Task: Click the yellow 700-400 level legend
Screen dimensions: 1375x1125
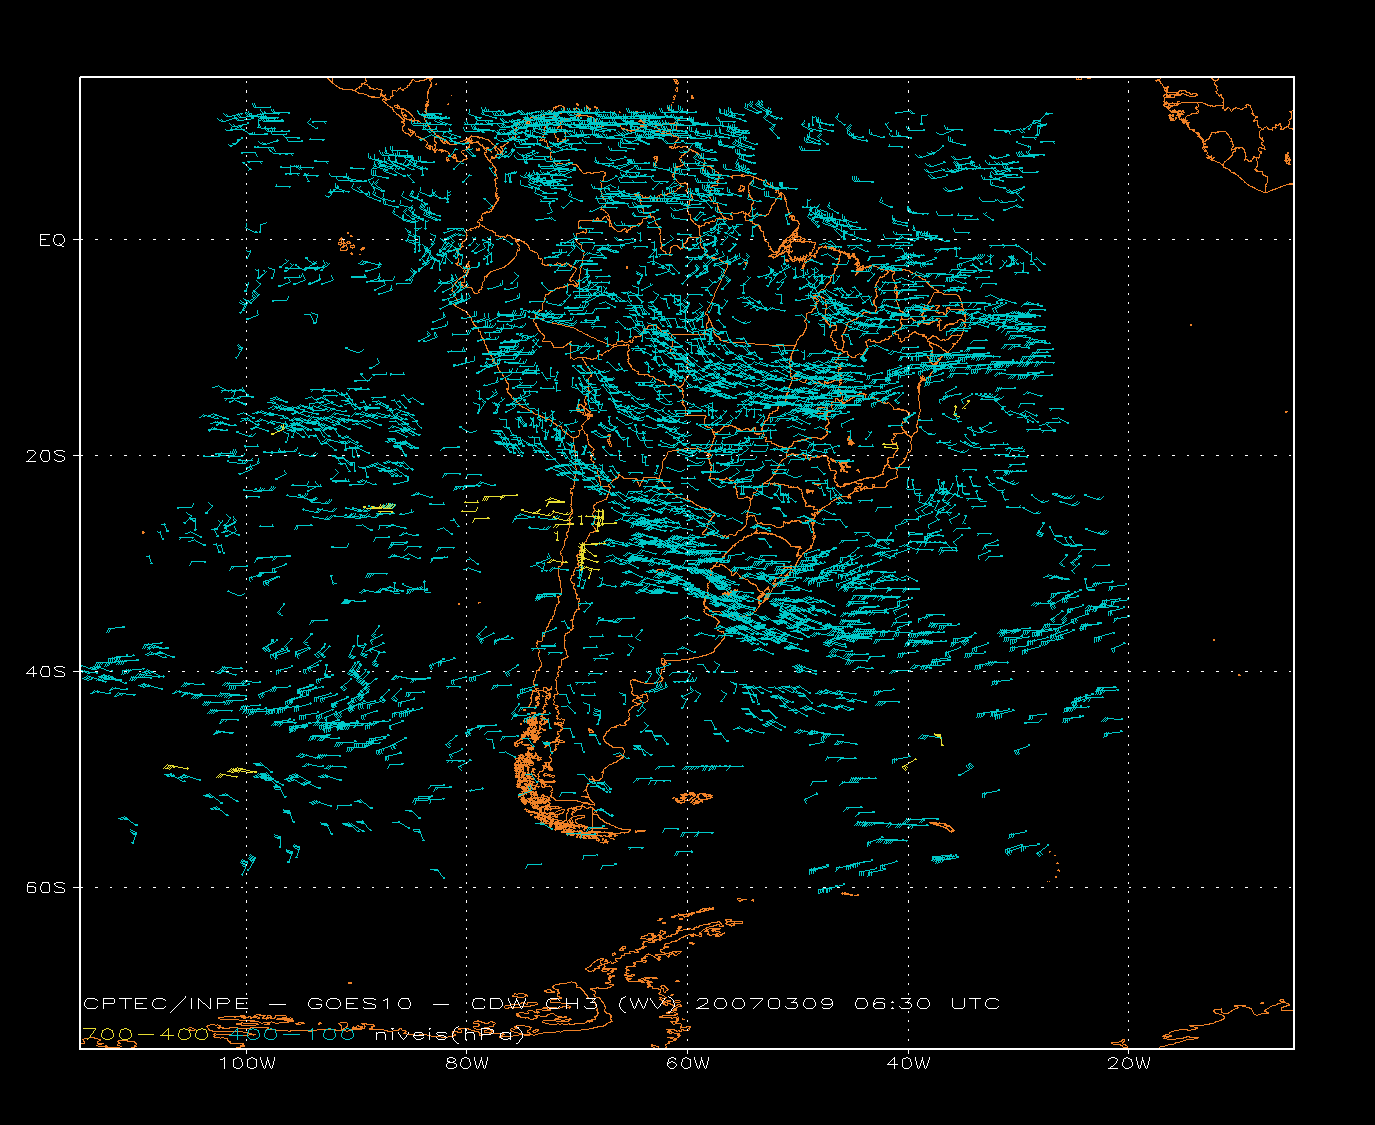Action: coord(145,1035)
